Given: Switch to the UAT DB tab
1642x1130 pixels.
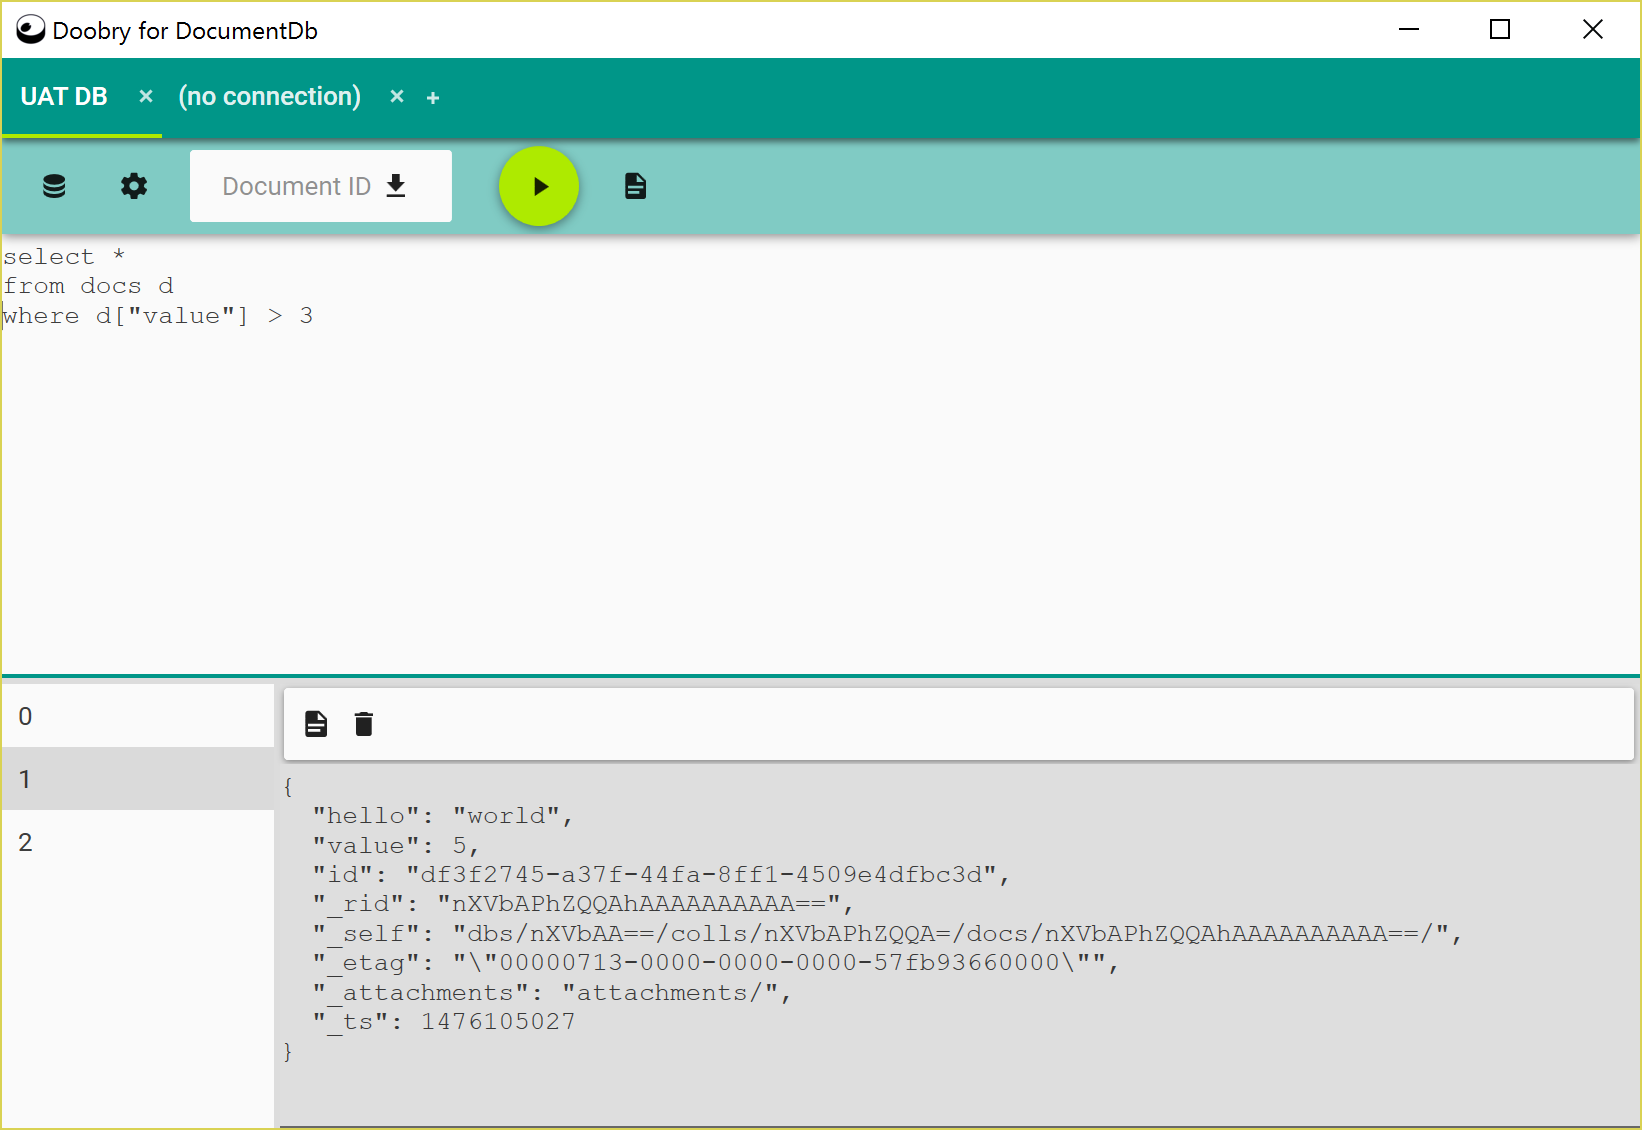Looking at the screenshot, I should pos(64,97).
